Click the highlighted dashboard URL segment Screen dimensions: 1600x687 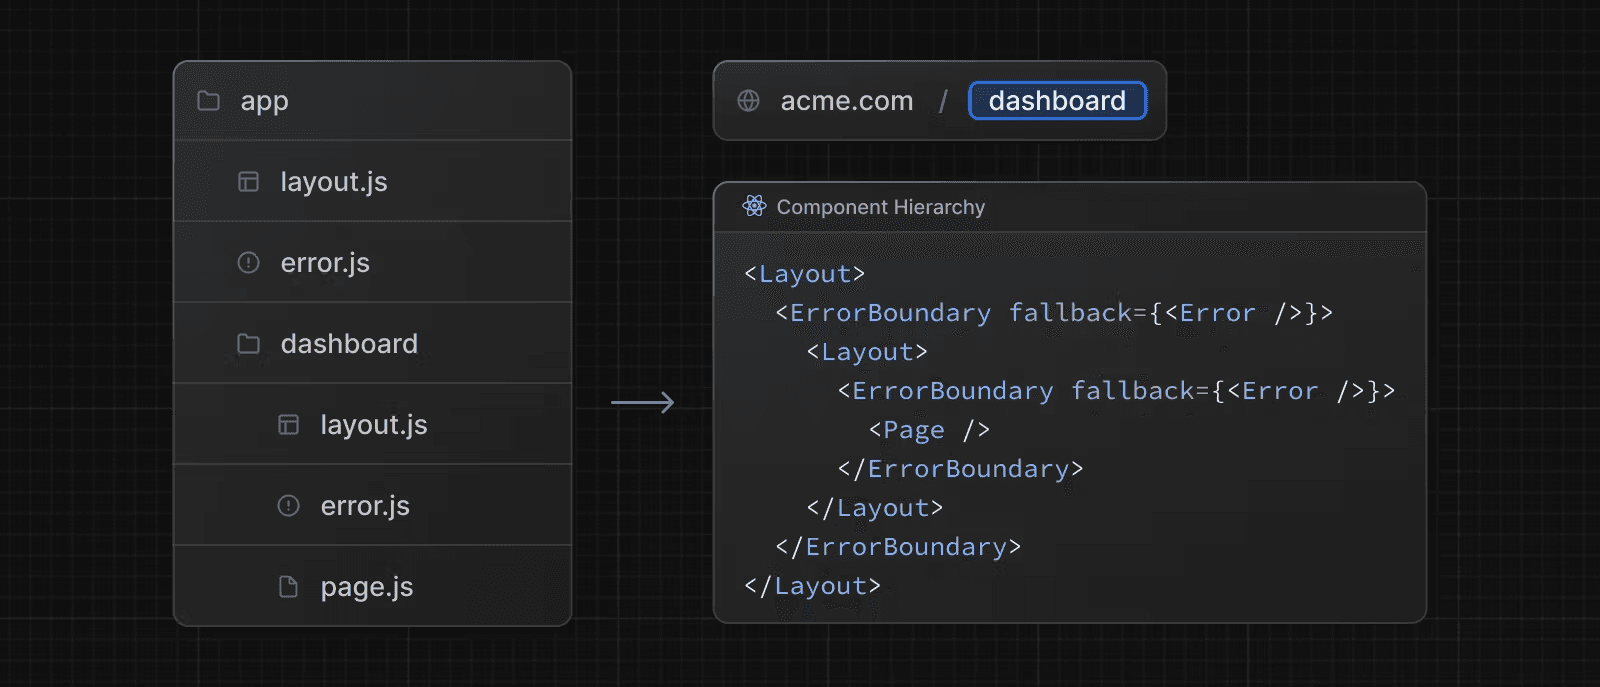(x=1057, y=101)
